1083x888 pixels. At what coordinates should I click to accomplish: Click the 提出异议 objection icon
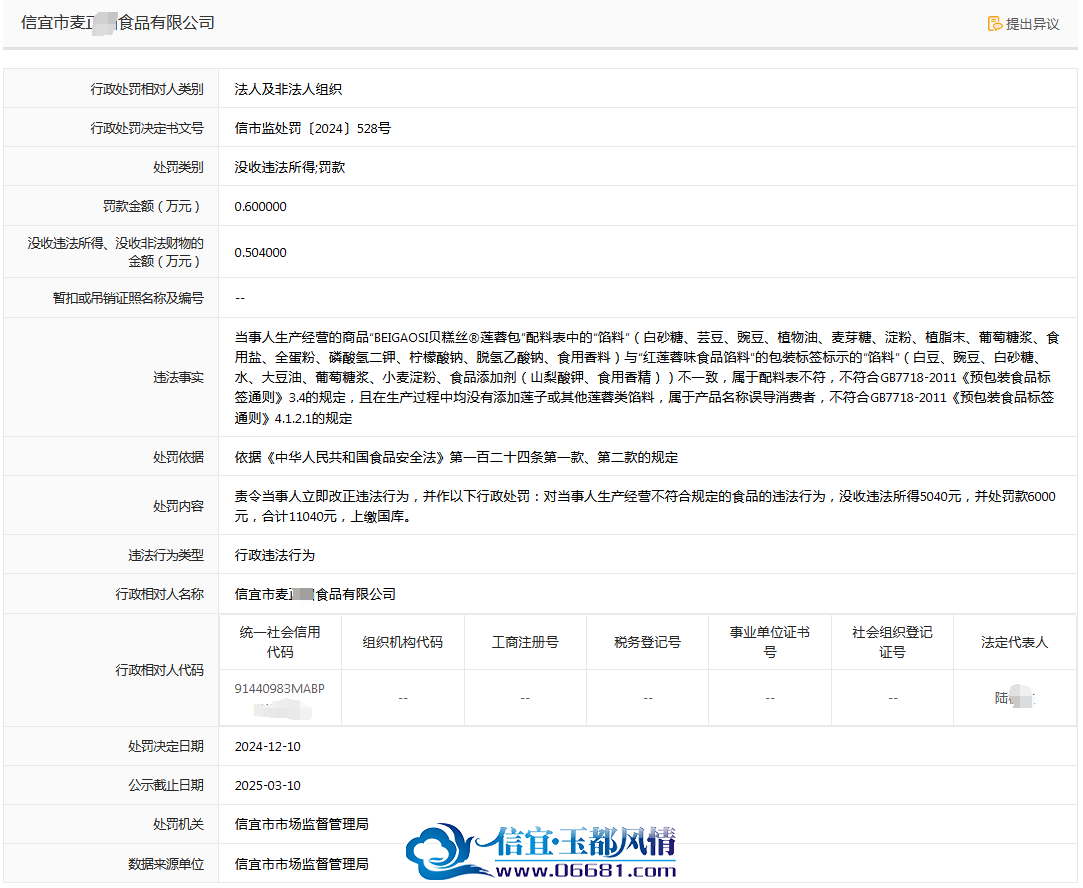[x=995, y=24]
